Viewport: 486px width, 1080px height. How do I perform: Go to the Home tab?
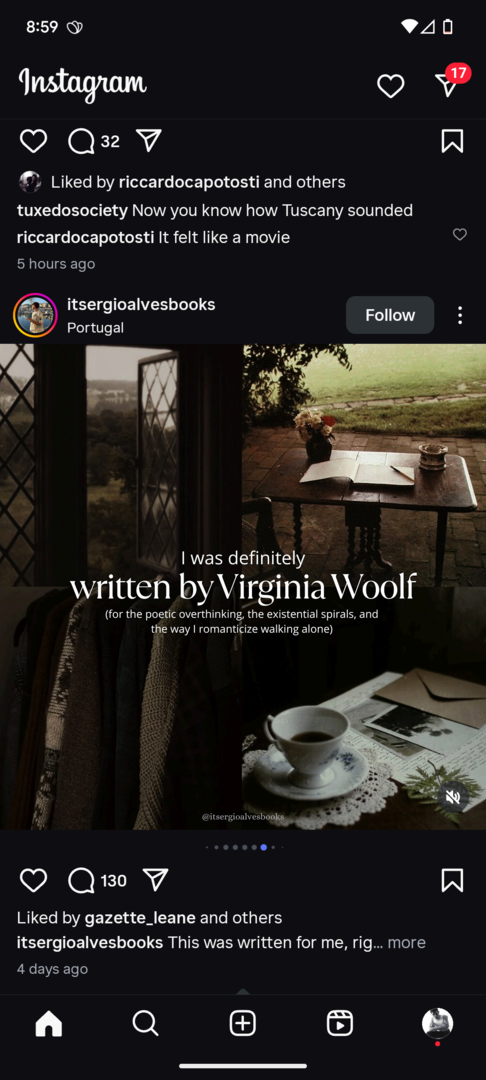click(48, 1024)
